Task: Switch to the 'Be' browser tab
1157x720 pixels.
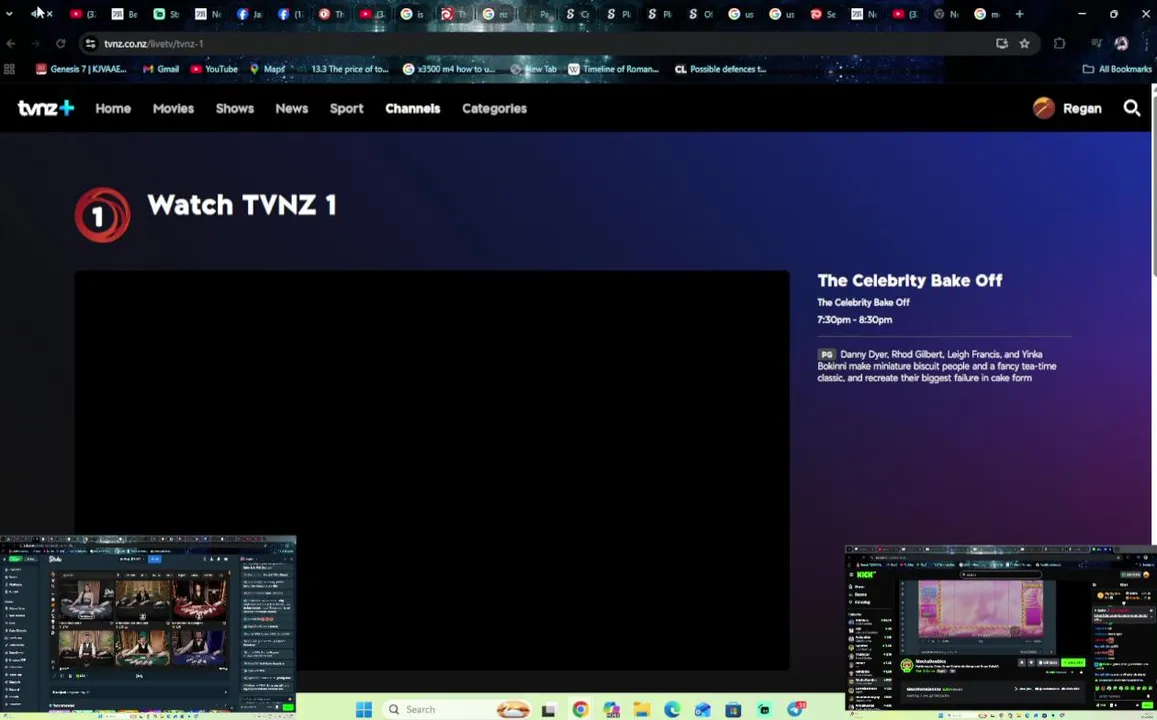Action: click(125, 14)
